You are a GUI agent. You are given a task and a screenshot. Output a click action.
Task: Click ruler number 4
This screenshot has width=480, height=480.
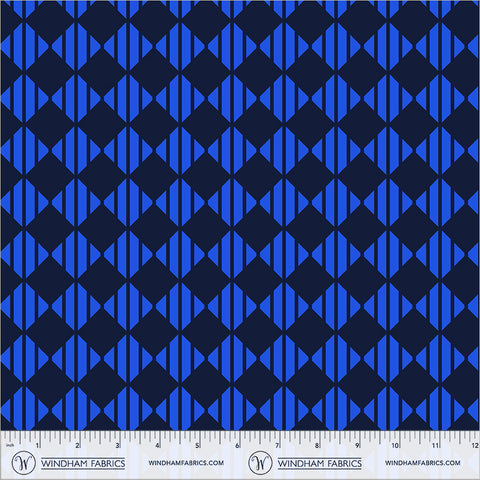pyautogui.click(x=157, y=446)
